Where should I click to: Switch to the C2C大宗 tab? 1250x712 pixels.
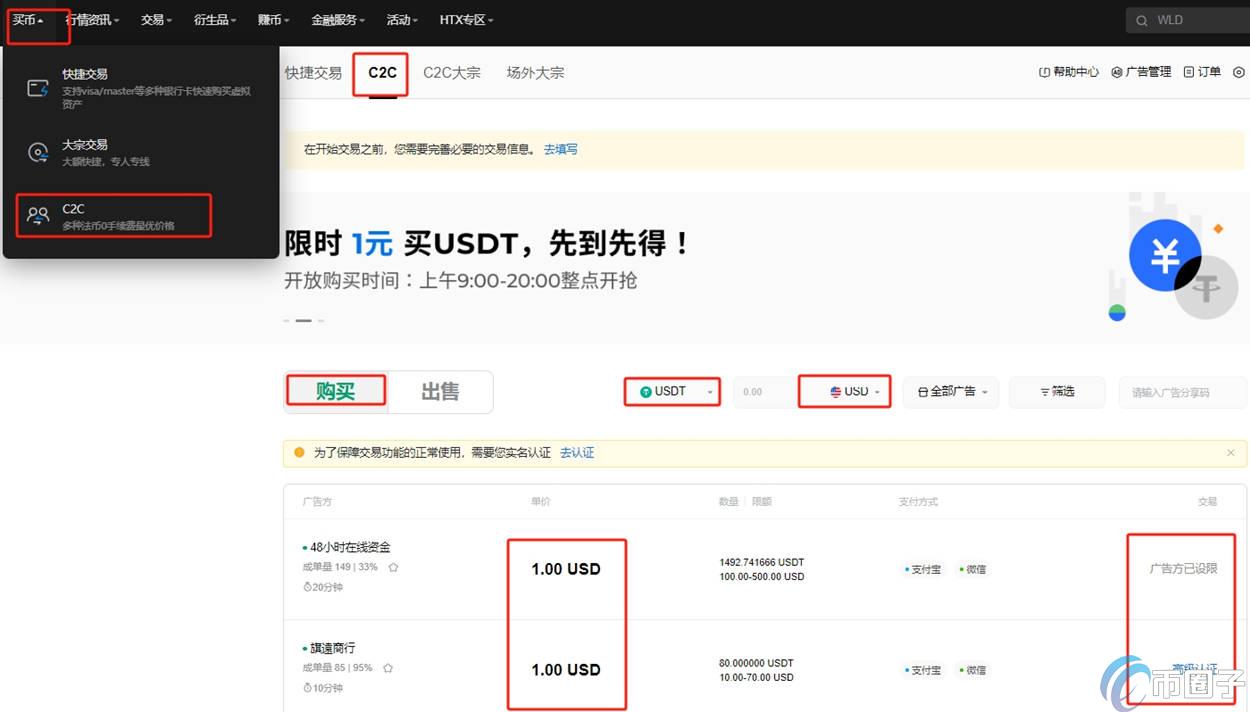451,72
